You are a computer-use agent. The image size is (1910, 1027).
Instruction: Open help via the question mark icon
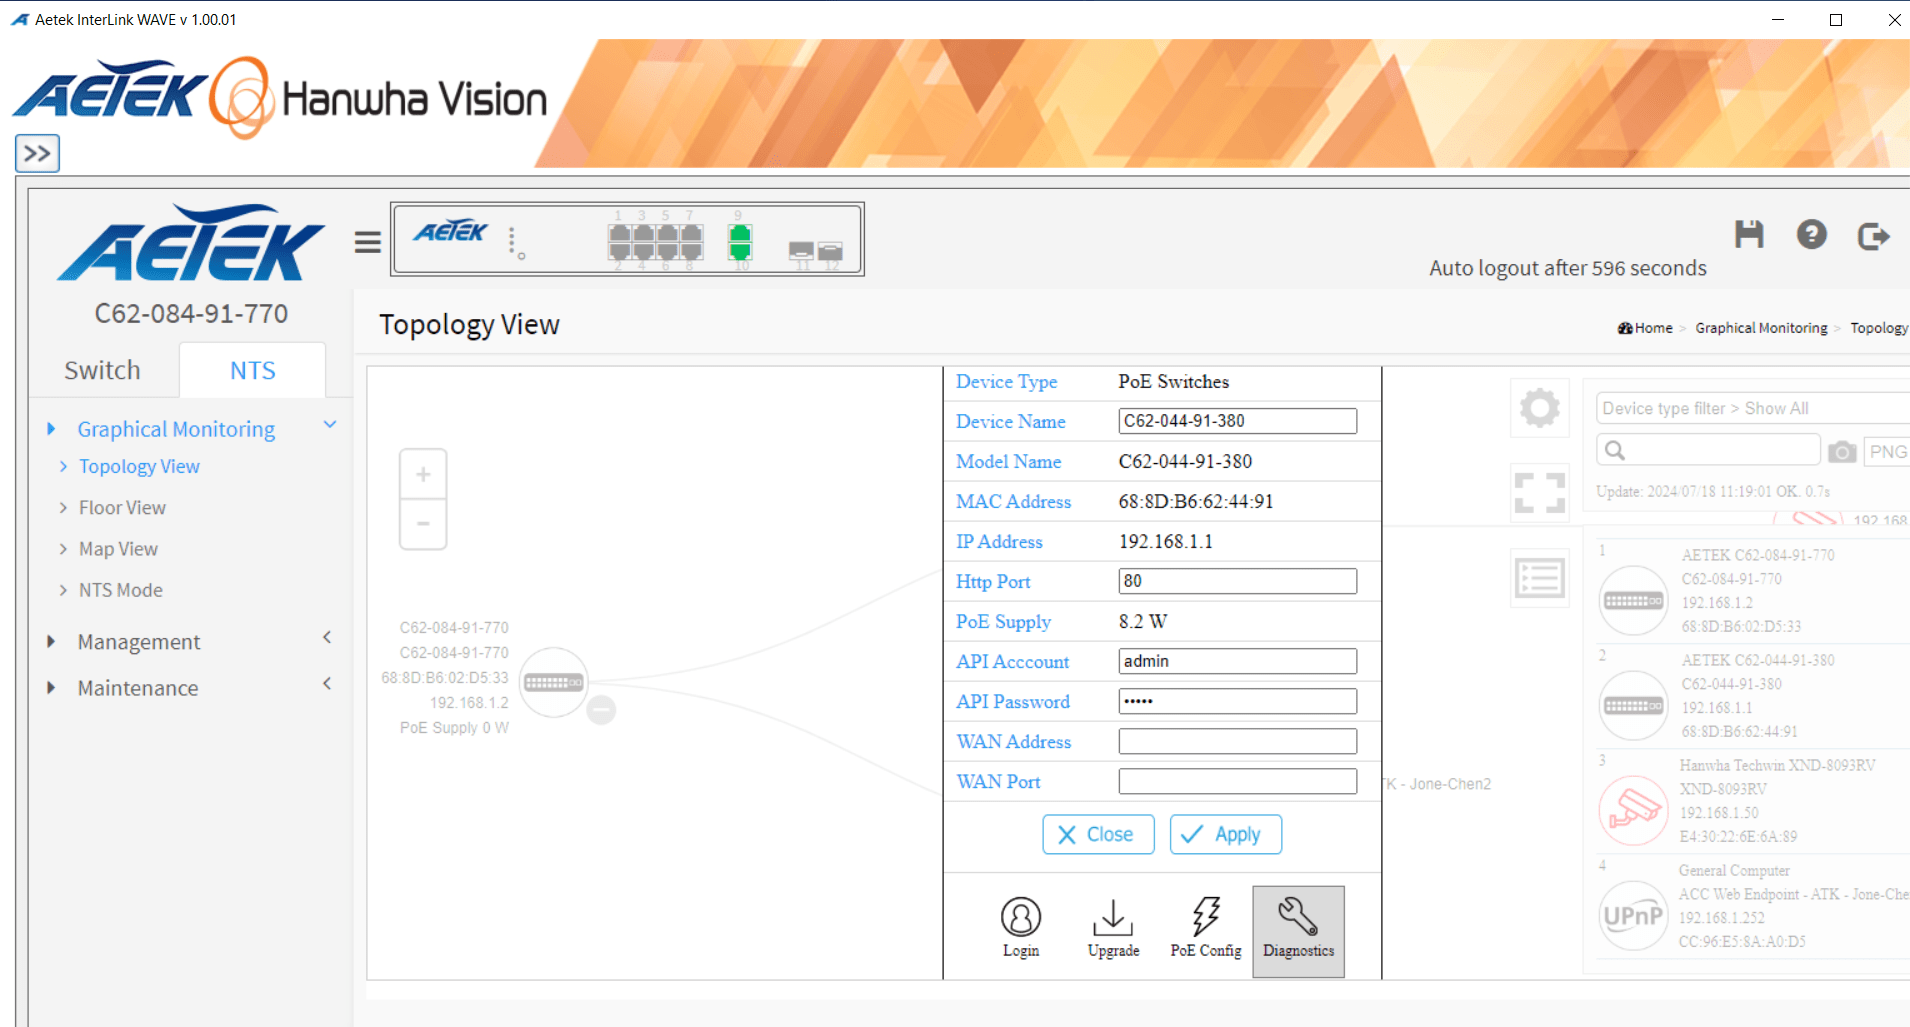click(x=1811, y=235)
